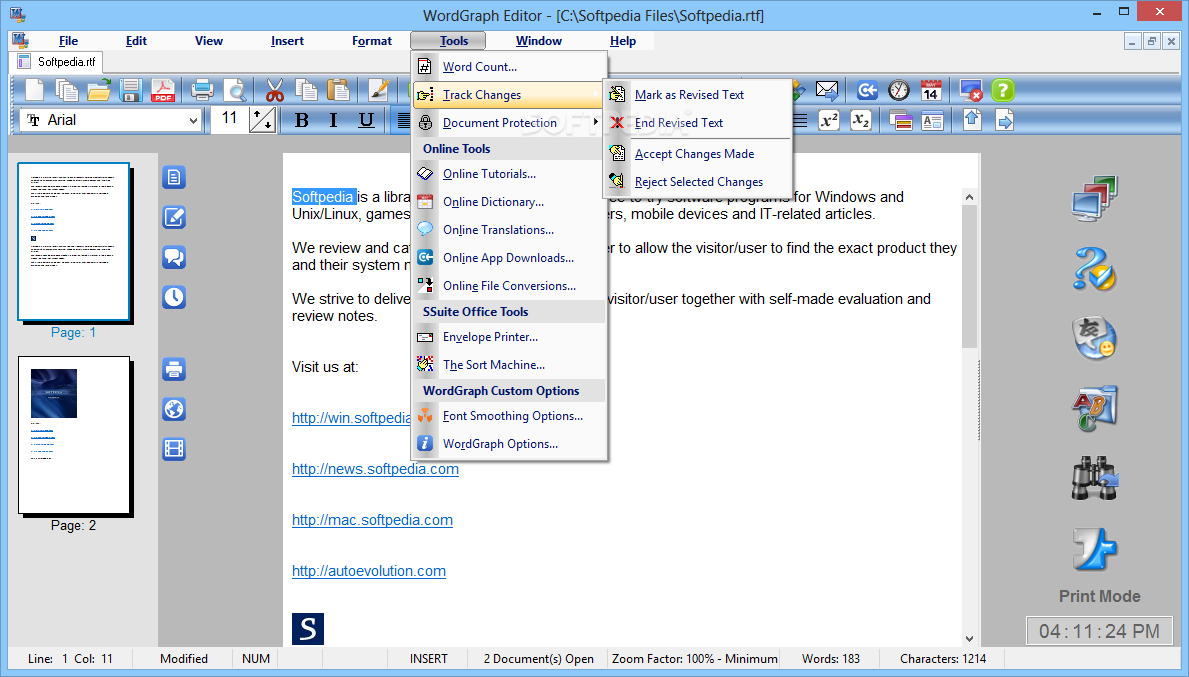Toggle Underline formatting
This screenshot has height=677, width=1189.
(366, 120)
